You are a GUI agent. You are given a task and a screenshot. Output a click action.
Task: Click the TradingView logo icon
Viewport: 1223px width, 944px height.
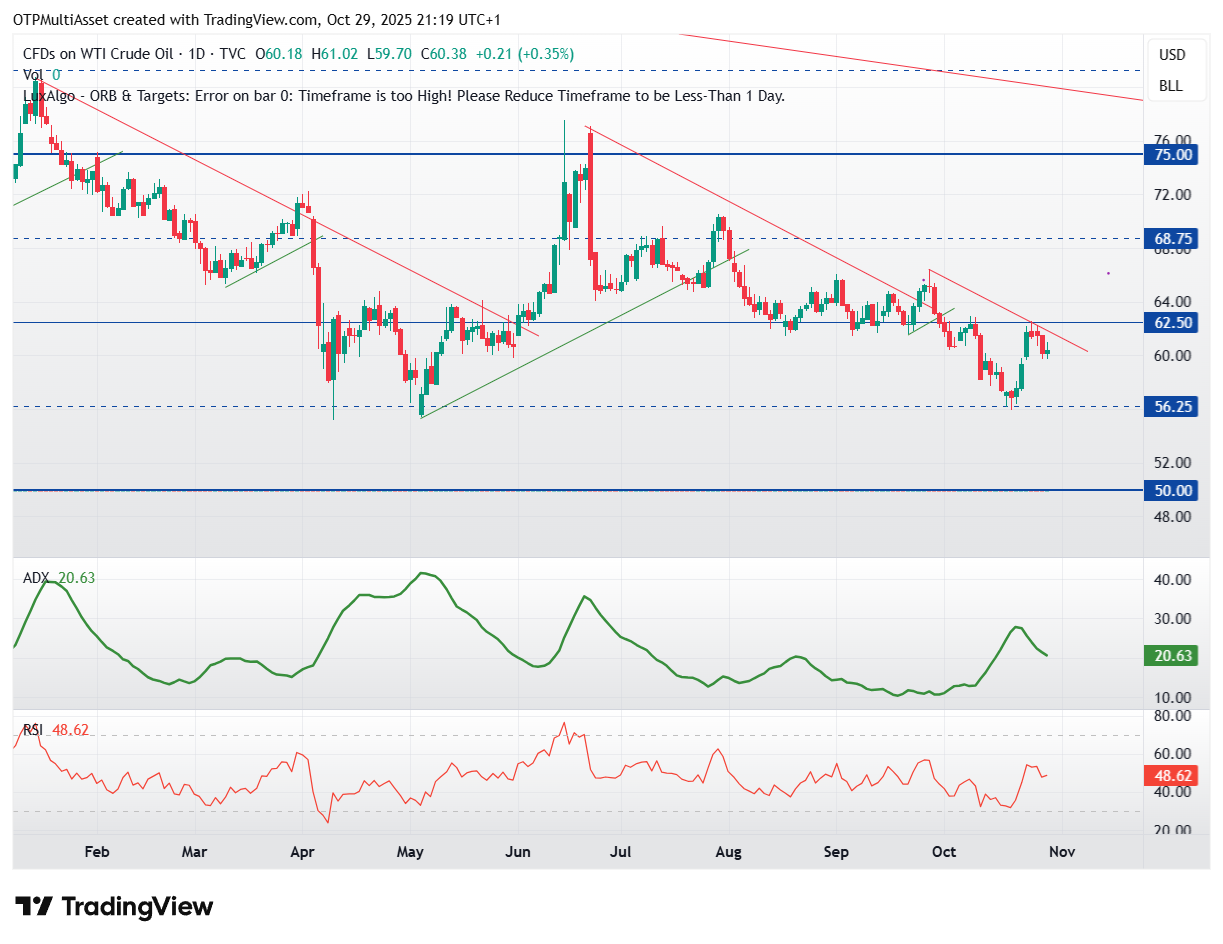click(35, 907)
